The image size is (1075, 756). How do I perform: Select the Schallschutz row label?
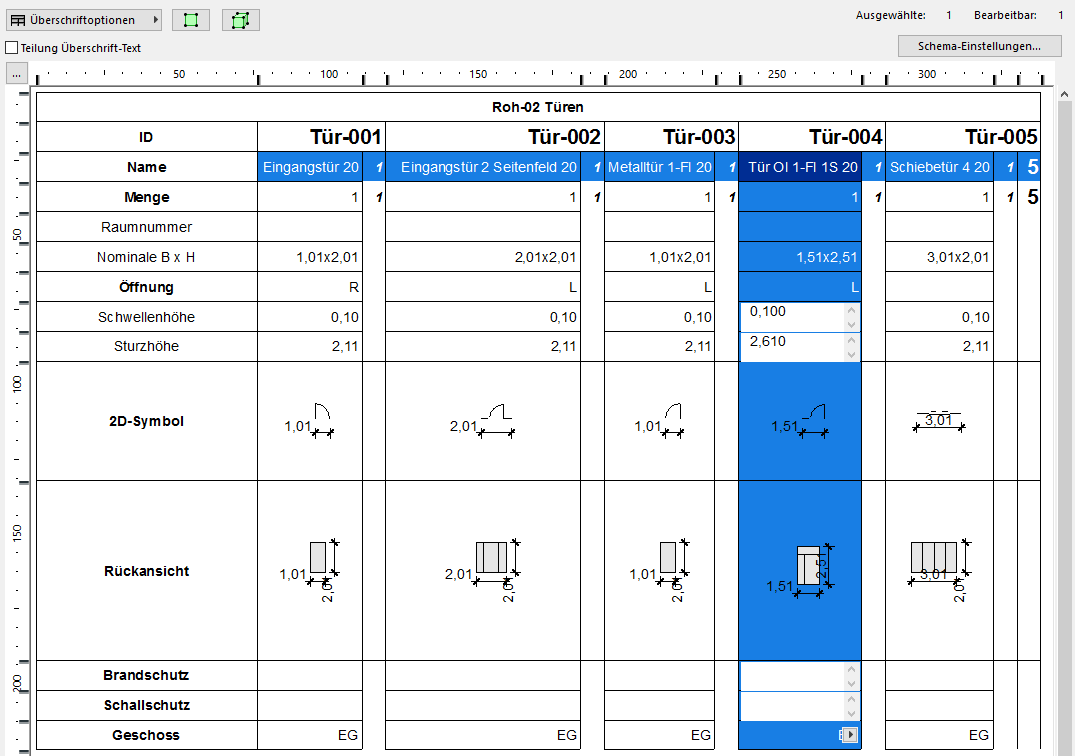147,705
